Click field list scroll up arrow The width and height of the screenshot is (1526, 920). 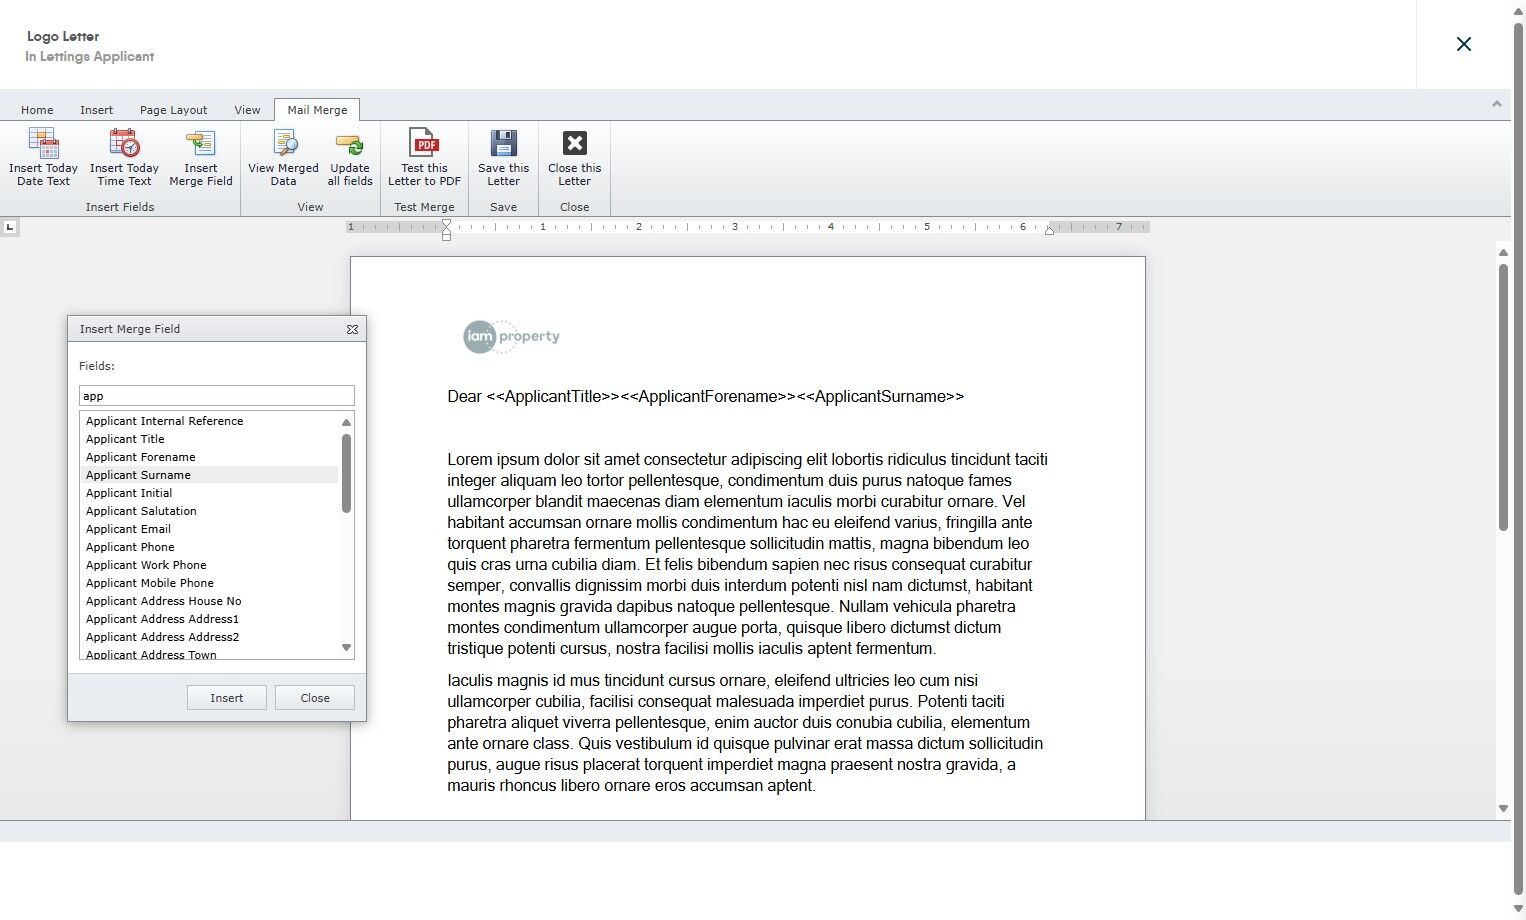[x=347, y=422]
